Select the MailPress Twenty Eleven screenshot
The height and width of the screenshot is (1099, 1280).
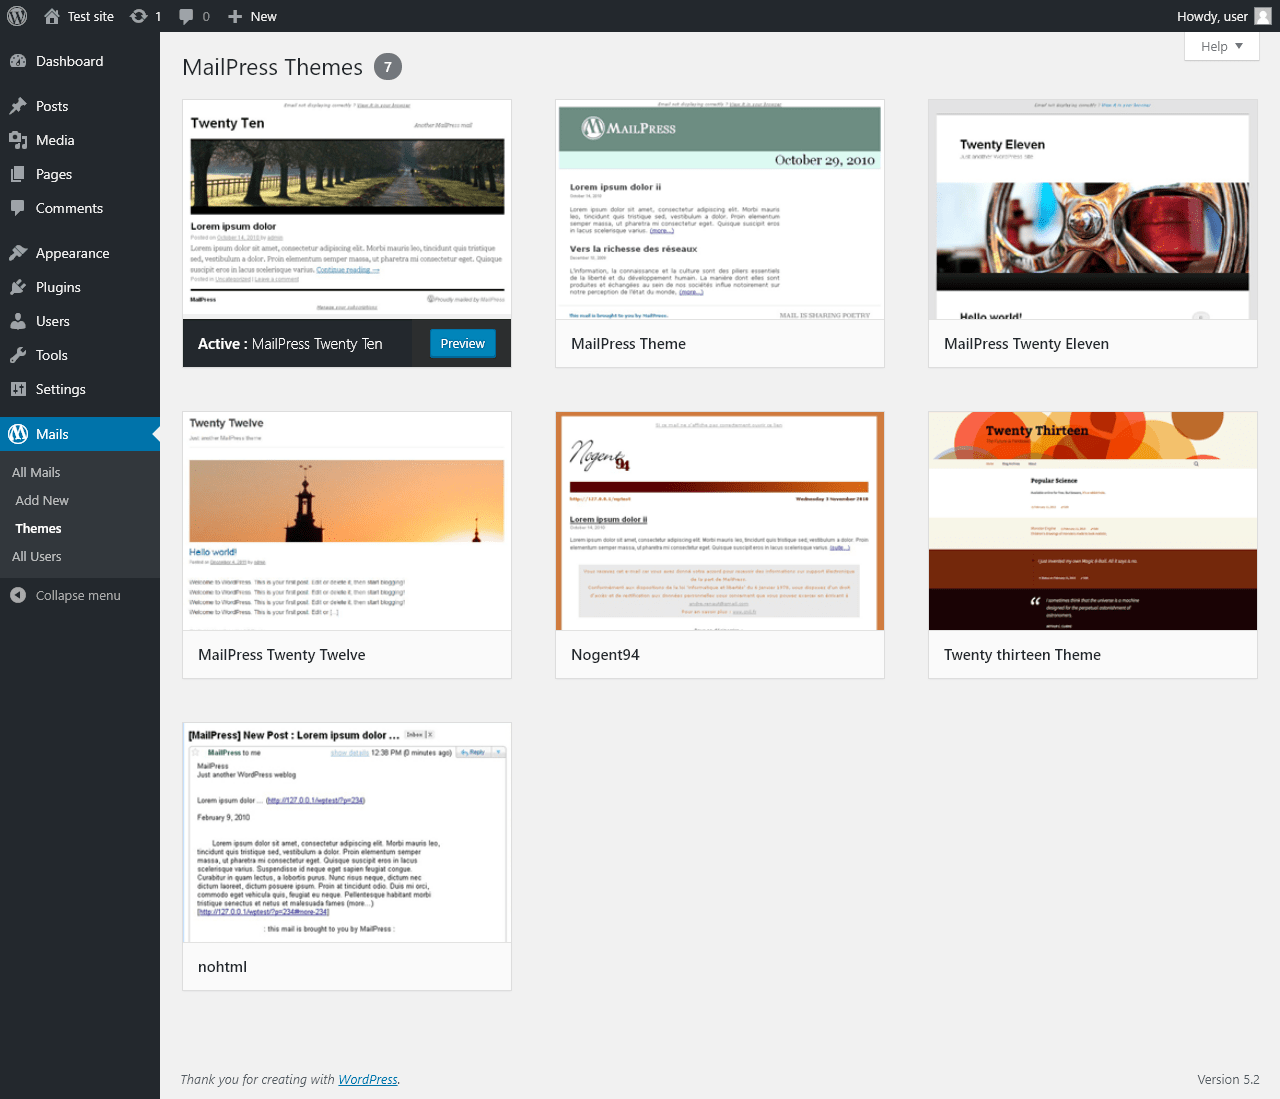(1093, 210)
